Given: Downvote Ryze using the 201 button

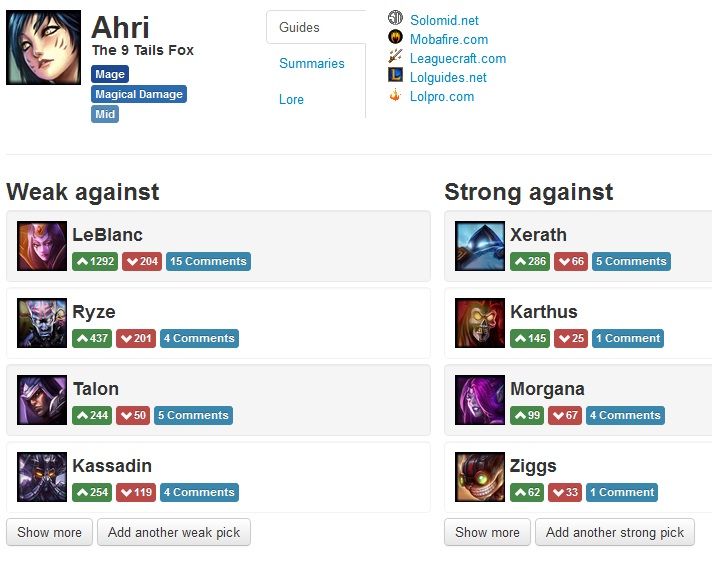Looking at the screenshot, I should click(136, 338).
